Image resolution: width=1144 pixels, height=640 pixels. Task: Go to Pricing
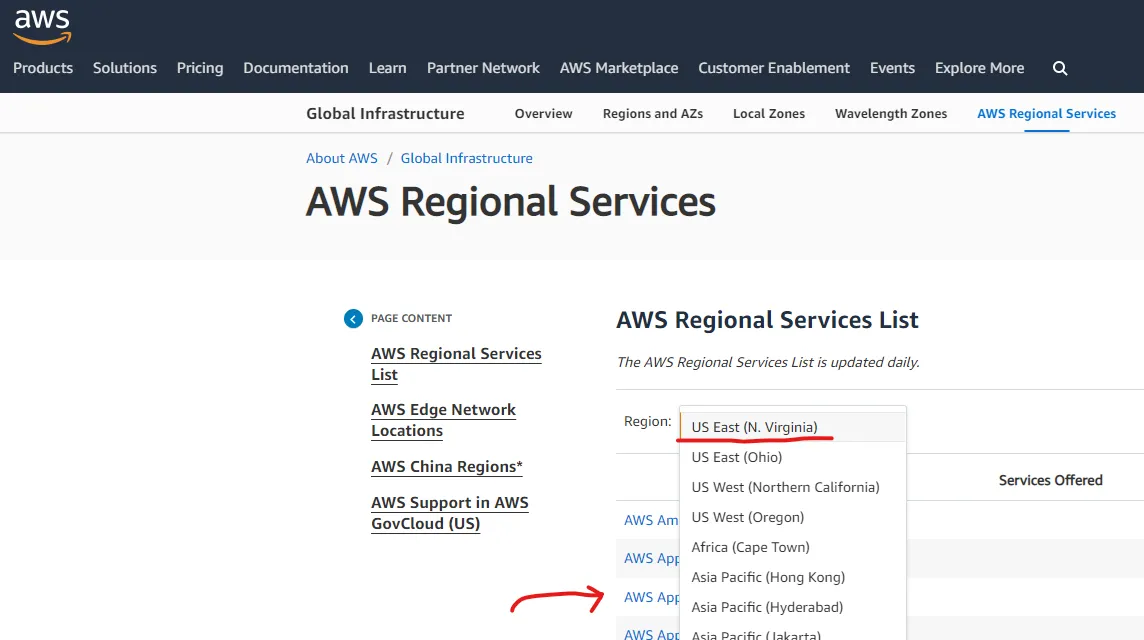200,68
